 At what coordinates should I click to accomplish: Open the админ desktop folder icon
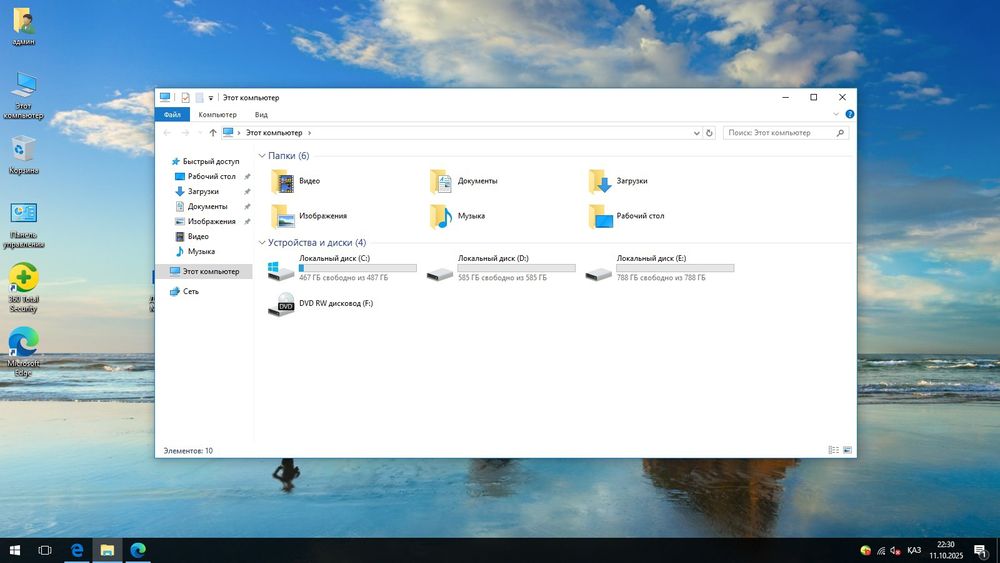coord(24,27)
